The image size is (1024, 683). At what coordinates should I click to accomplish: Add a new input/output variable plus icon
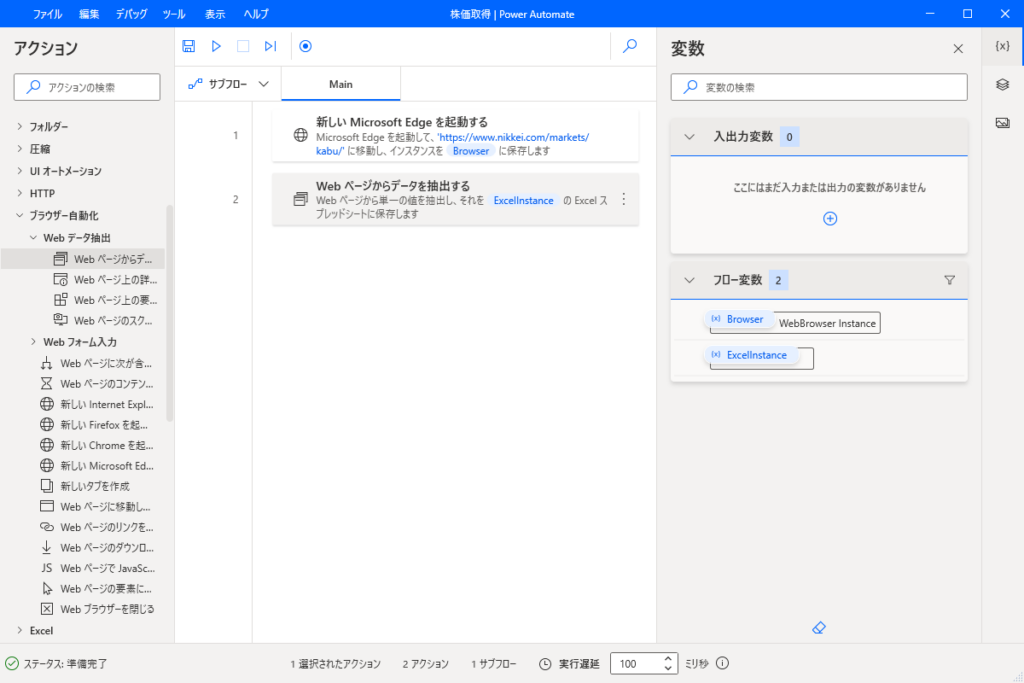tap(830, 219)
